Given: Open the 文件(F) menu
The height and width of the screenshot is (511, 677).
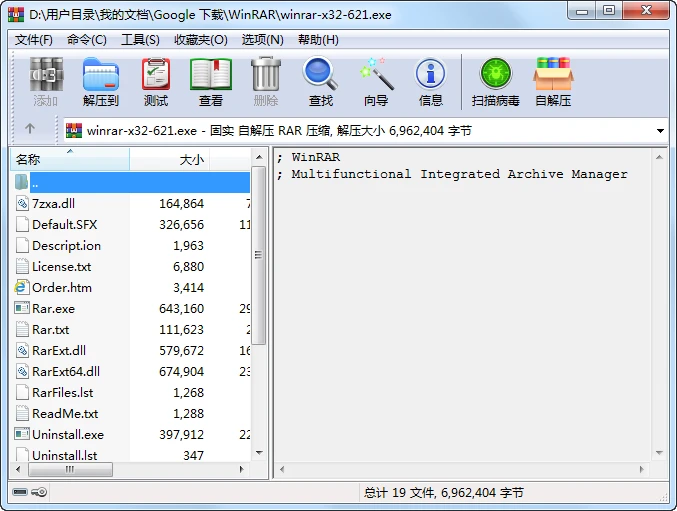Looking at the screenshot, I should pyautogui.click(x=34, y=40).
